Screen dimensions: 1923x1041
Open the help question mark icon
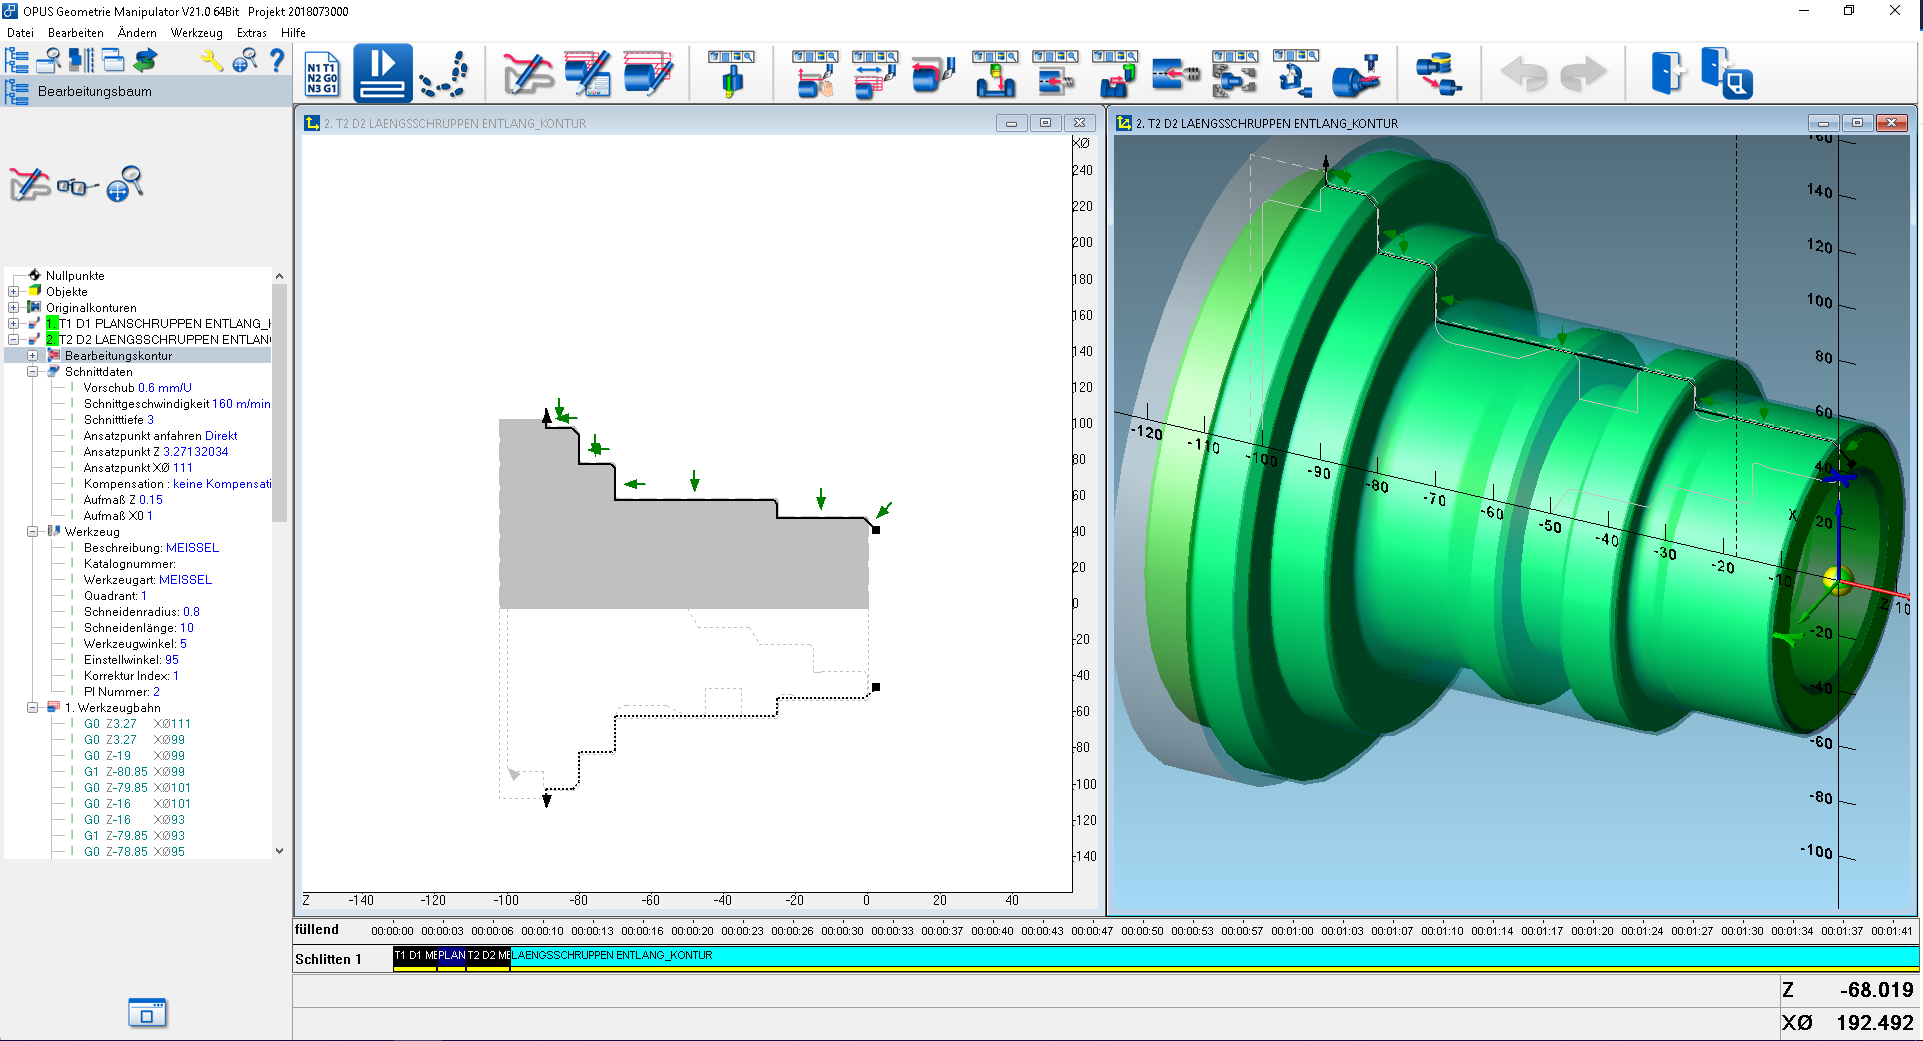(277, 60)
